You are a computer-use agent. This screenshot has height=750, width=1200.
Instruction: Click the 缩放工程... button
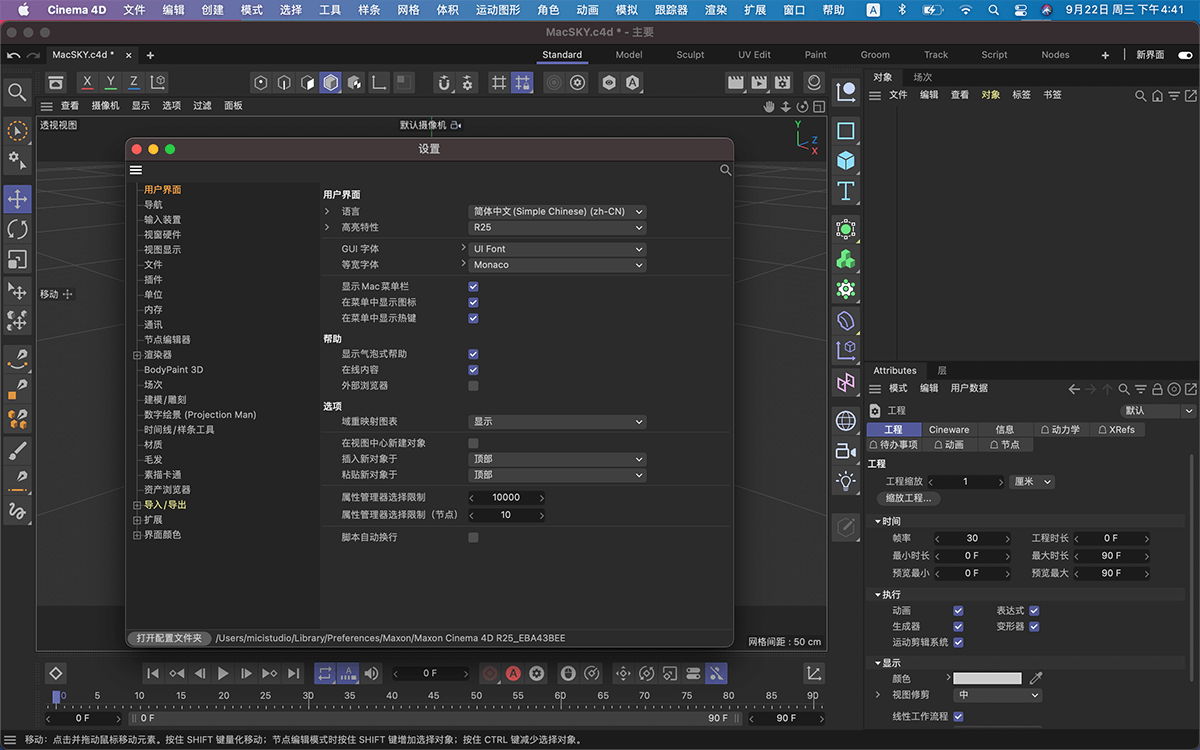[908, 498]
